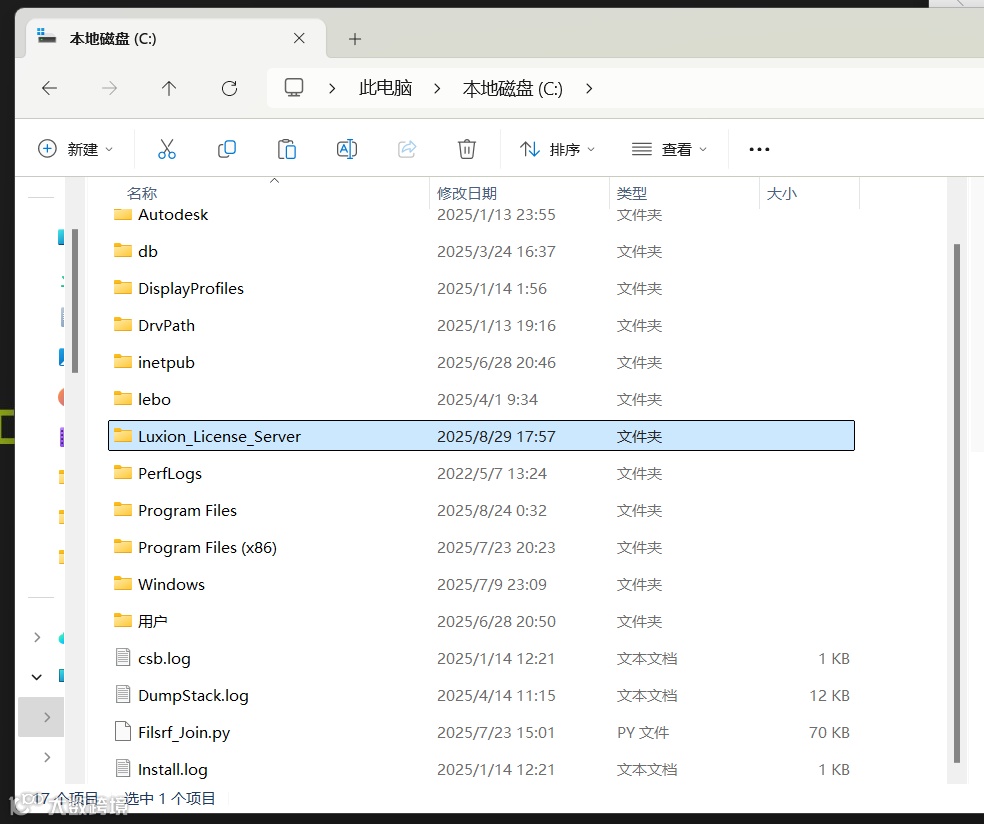Expand the highlighted navigation pane item
Viewport: 984px width, 824px height.
click(47, 717)
